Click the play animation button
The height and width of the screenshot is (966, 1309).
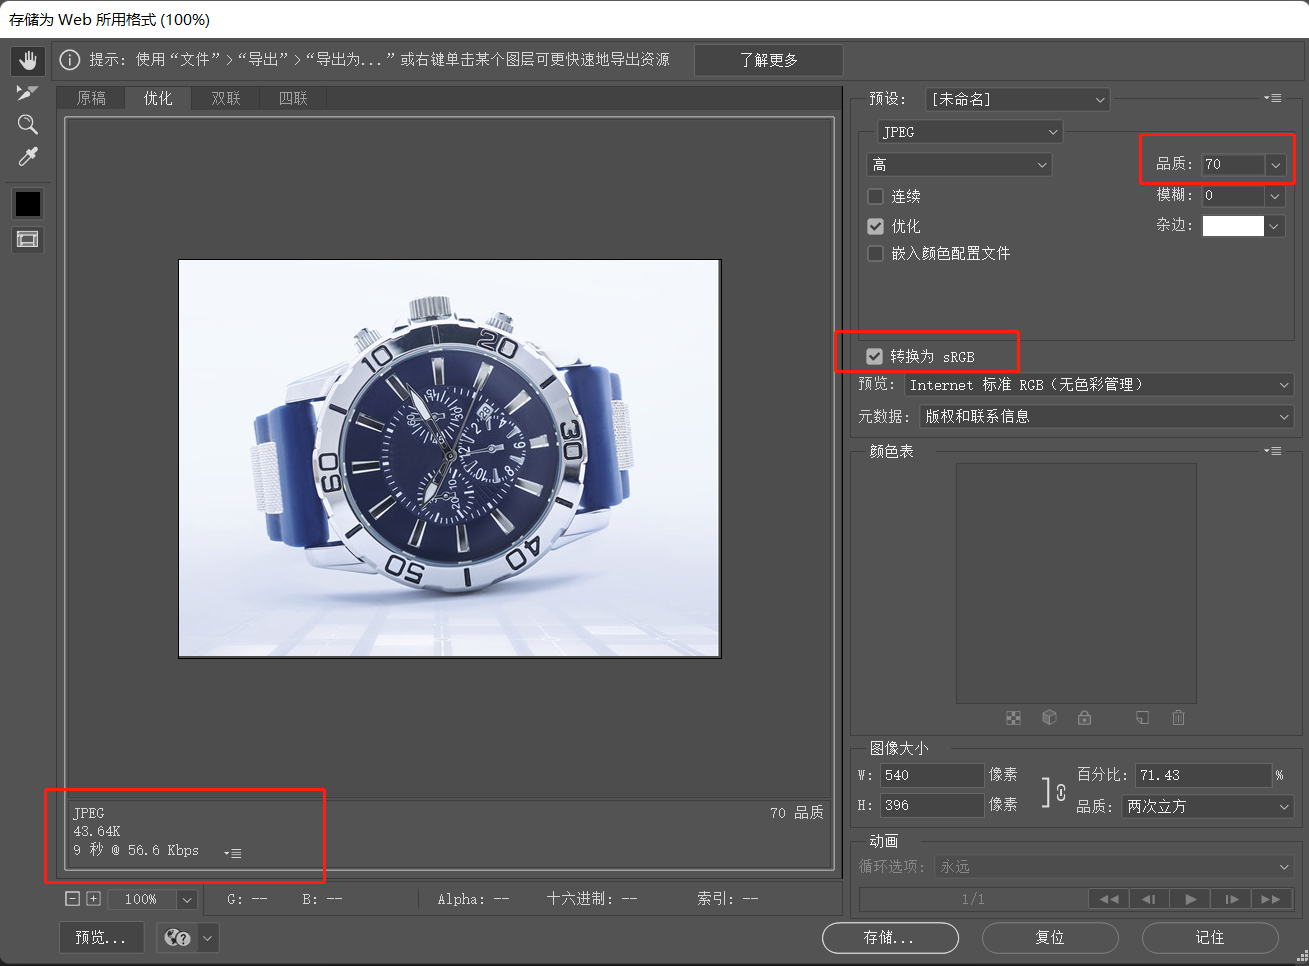click(1190, 899)
